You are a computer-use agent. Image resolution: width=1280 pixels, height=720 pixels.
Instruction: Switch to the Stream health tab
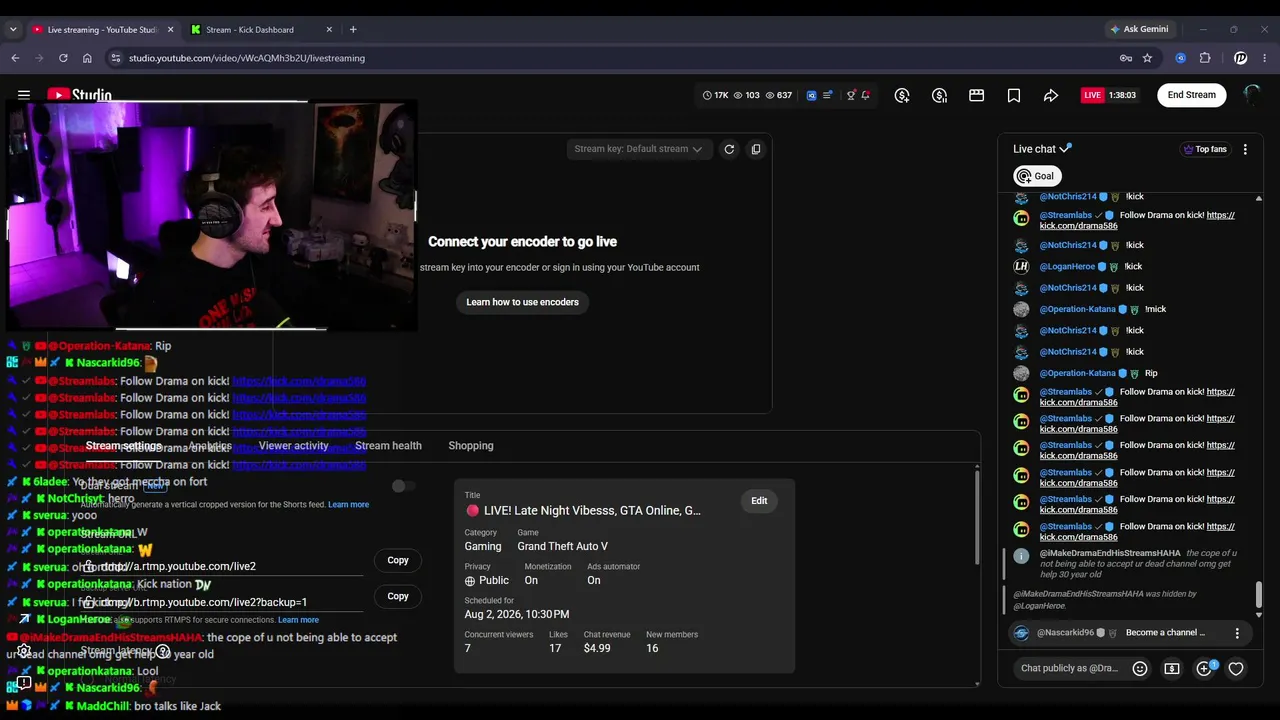(388, 446)
